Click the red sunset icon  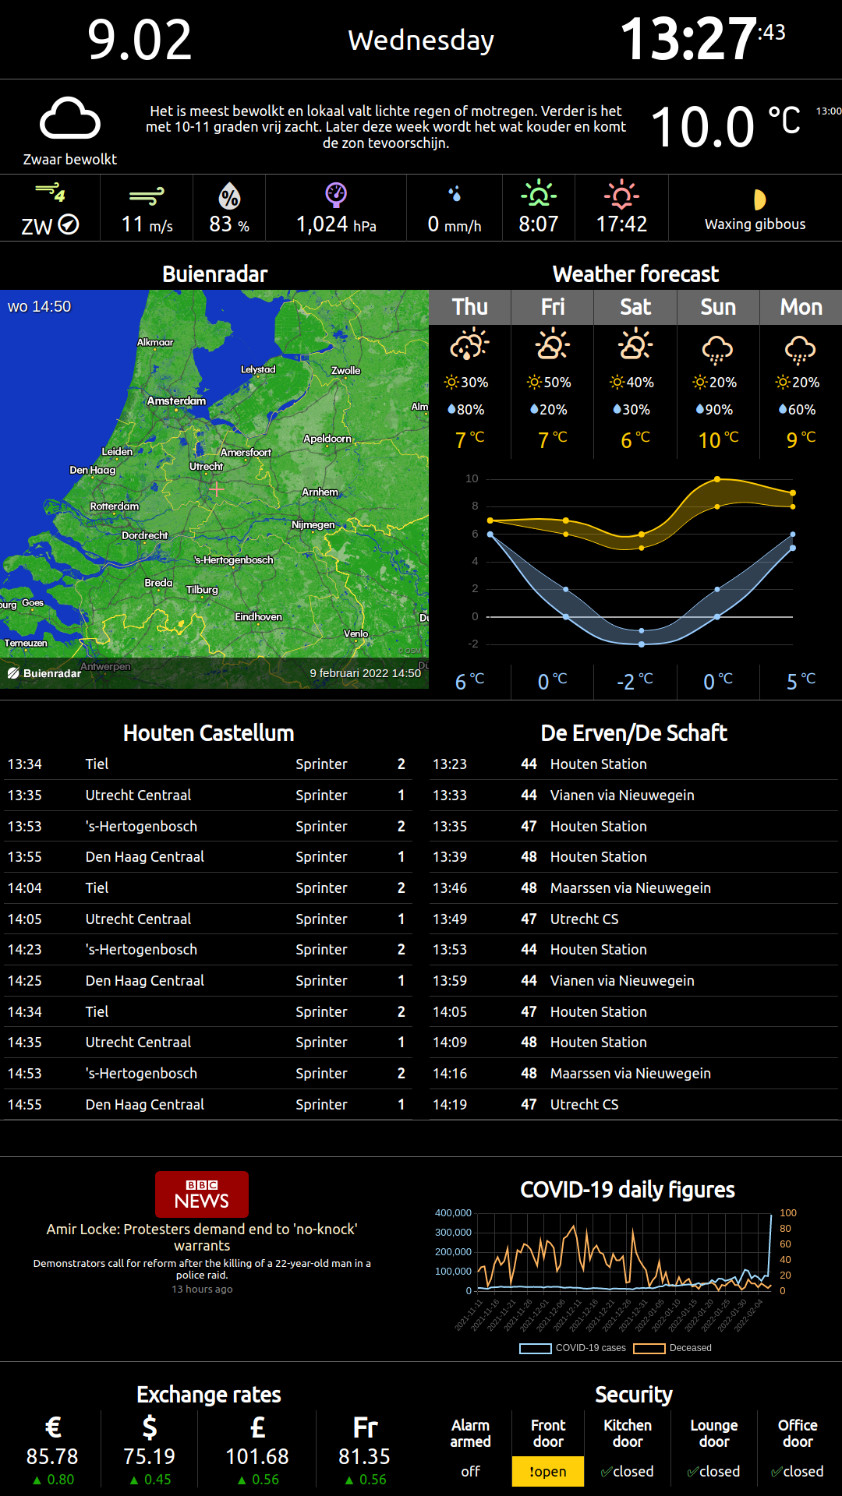621,194
